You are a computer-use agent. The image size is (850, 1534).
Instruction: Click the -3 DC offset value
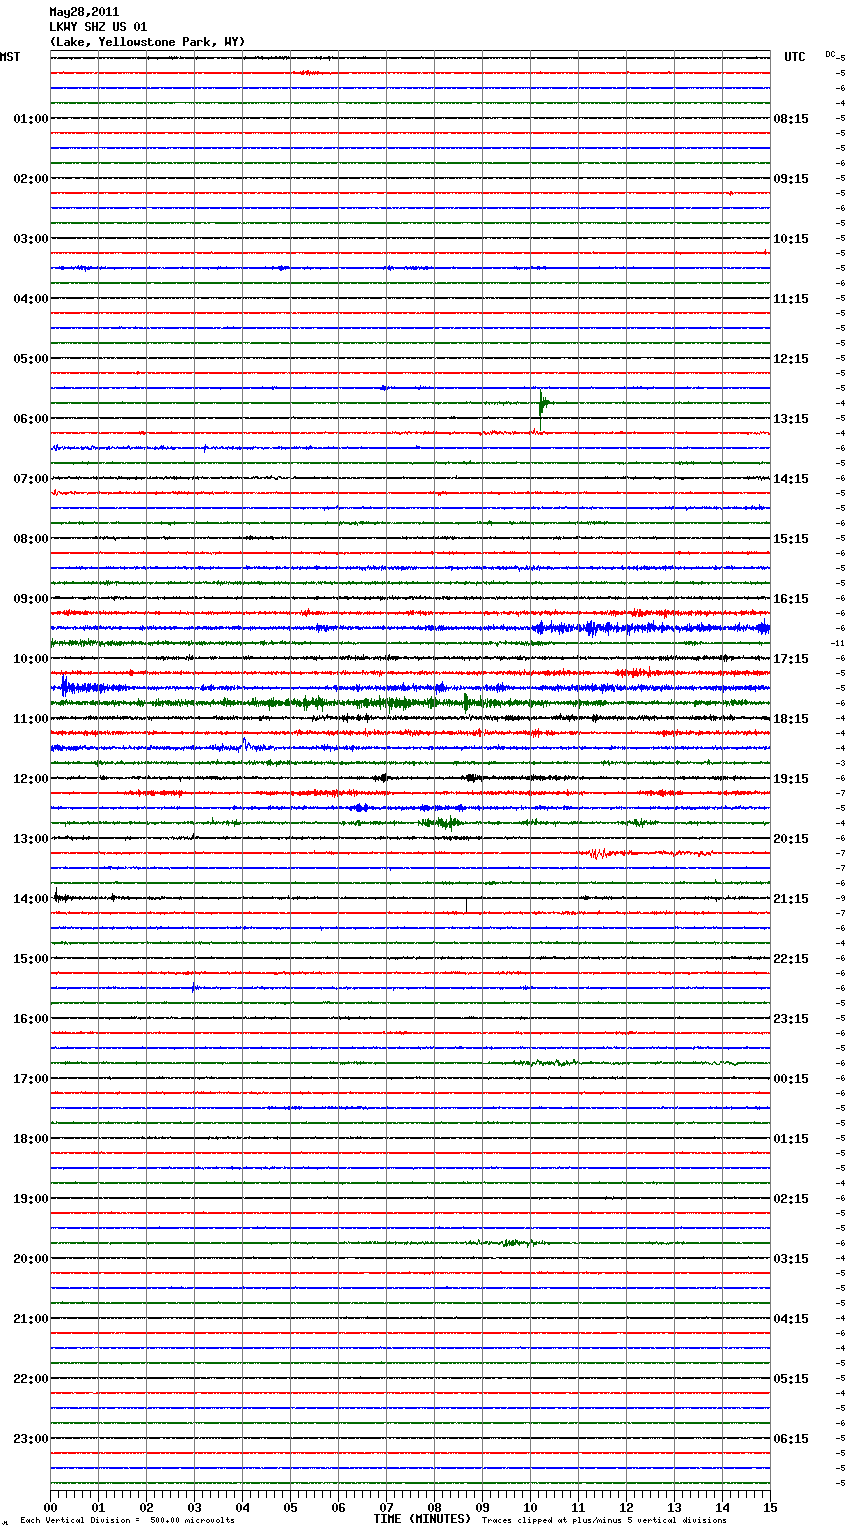pos(840,764)
